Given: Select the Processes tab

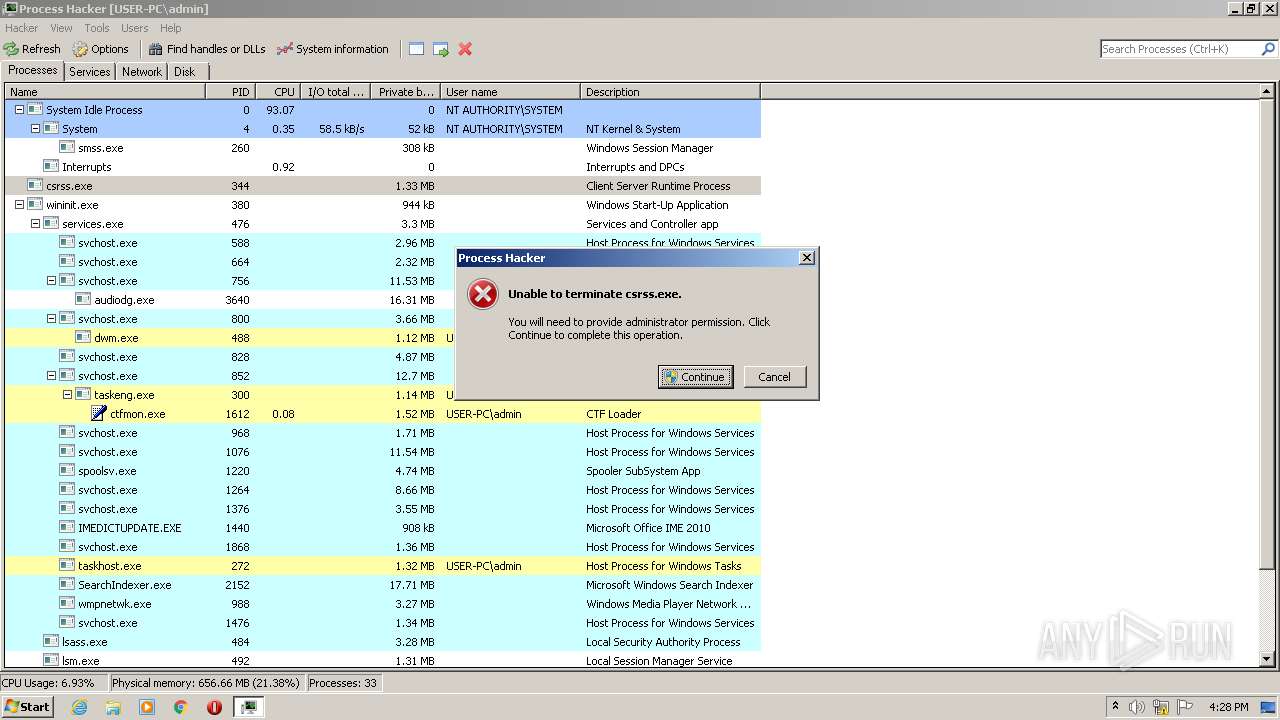Looking at the screenshot, I should (x=33, y=70).
